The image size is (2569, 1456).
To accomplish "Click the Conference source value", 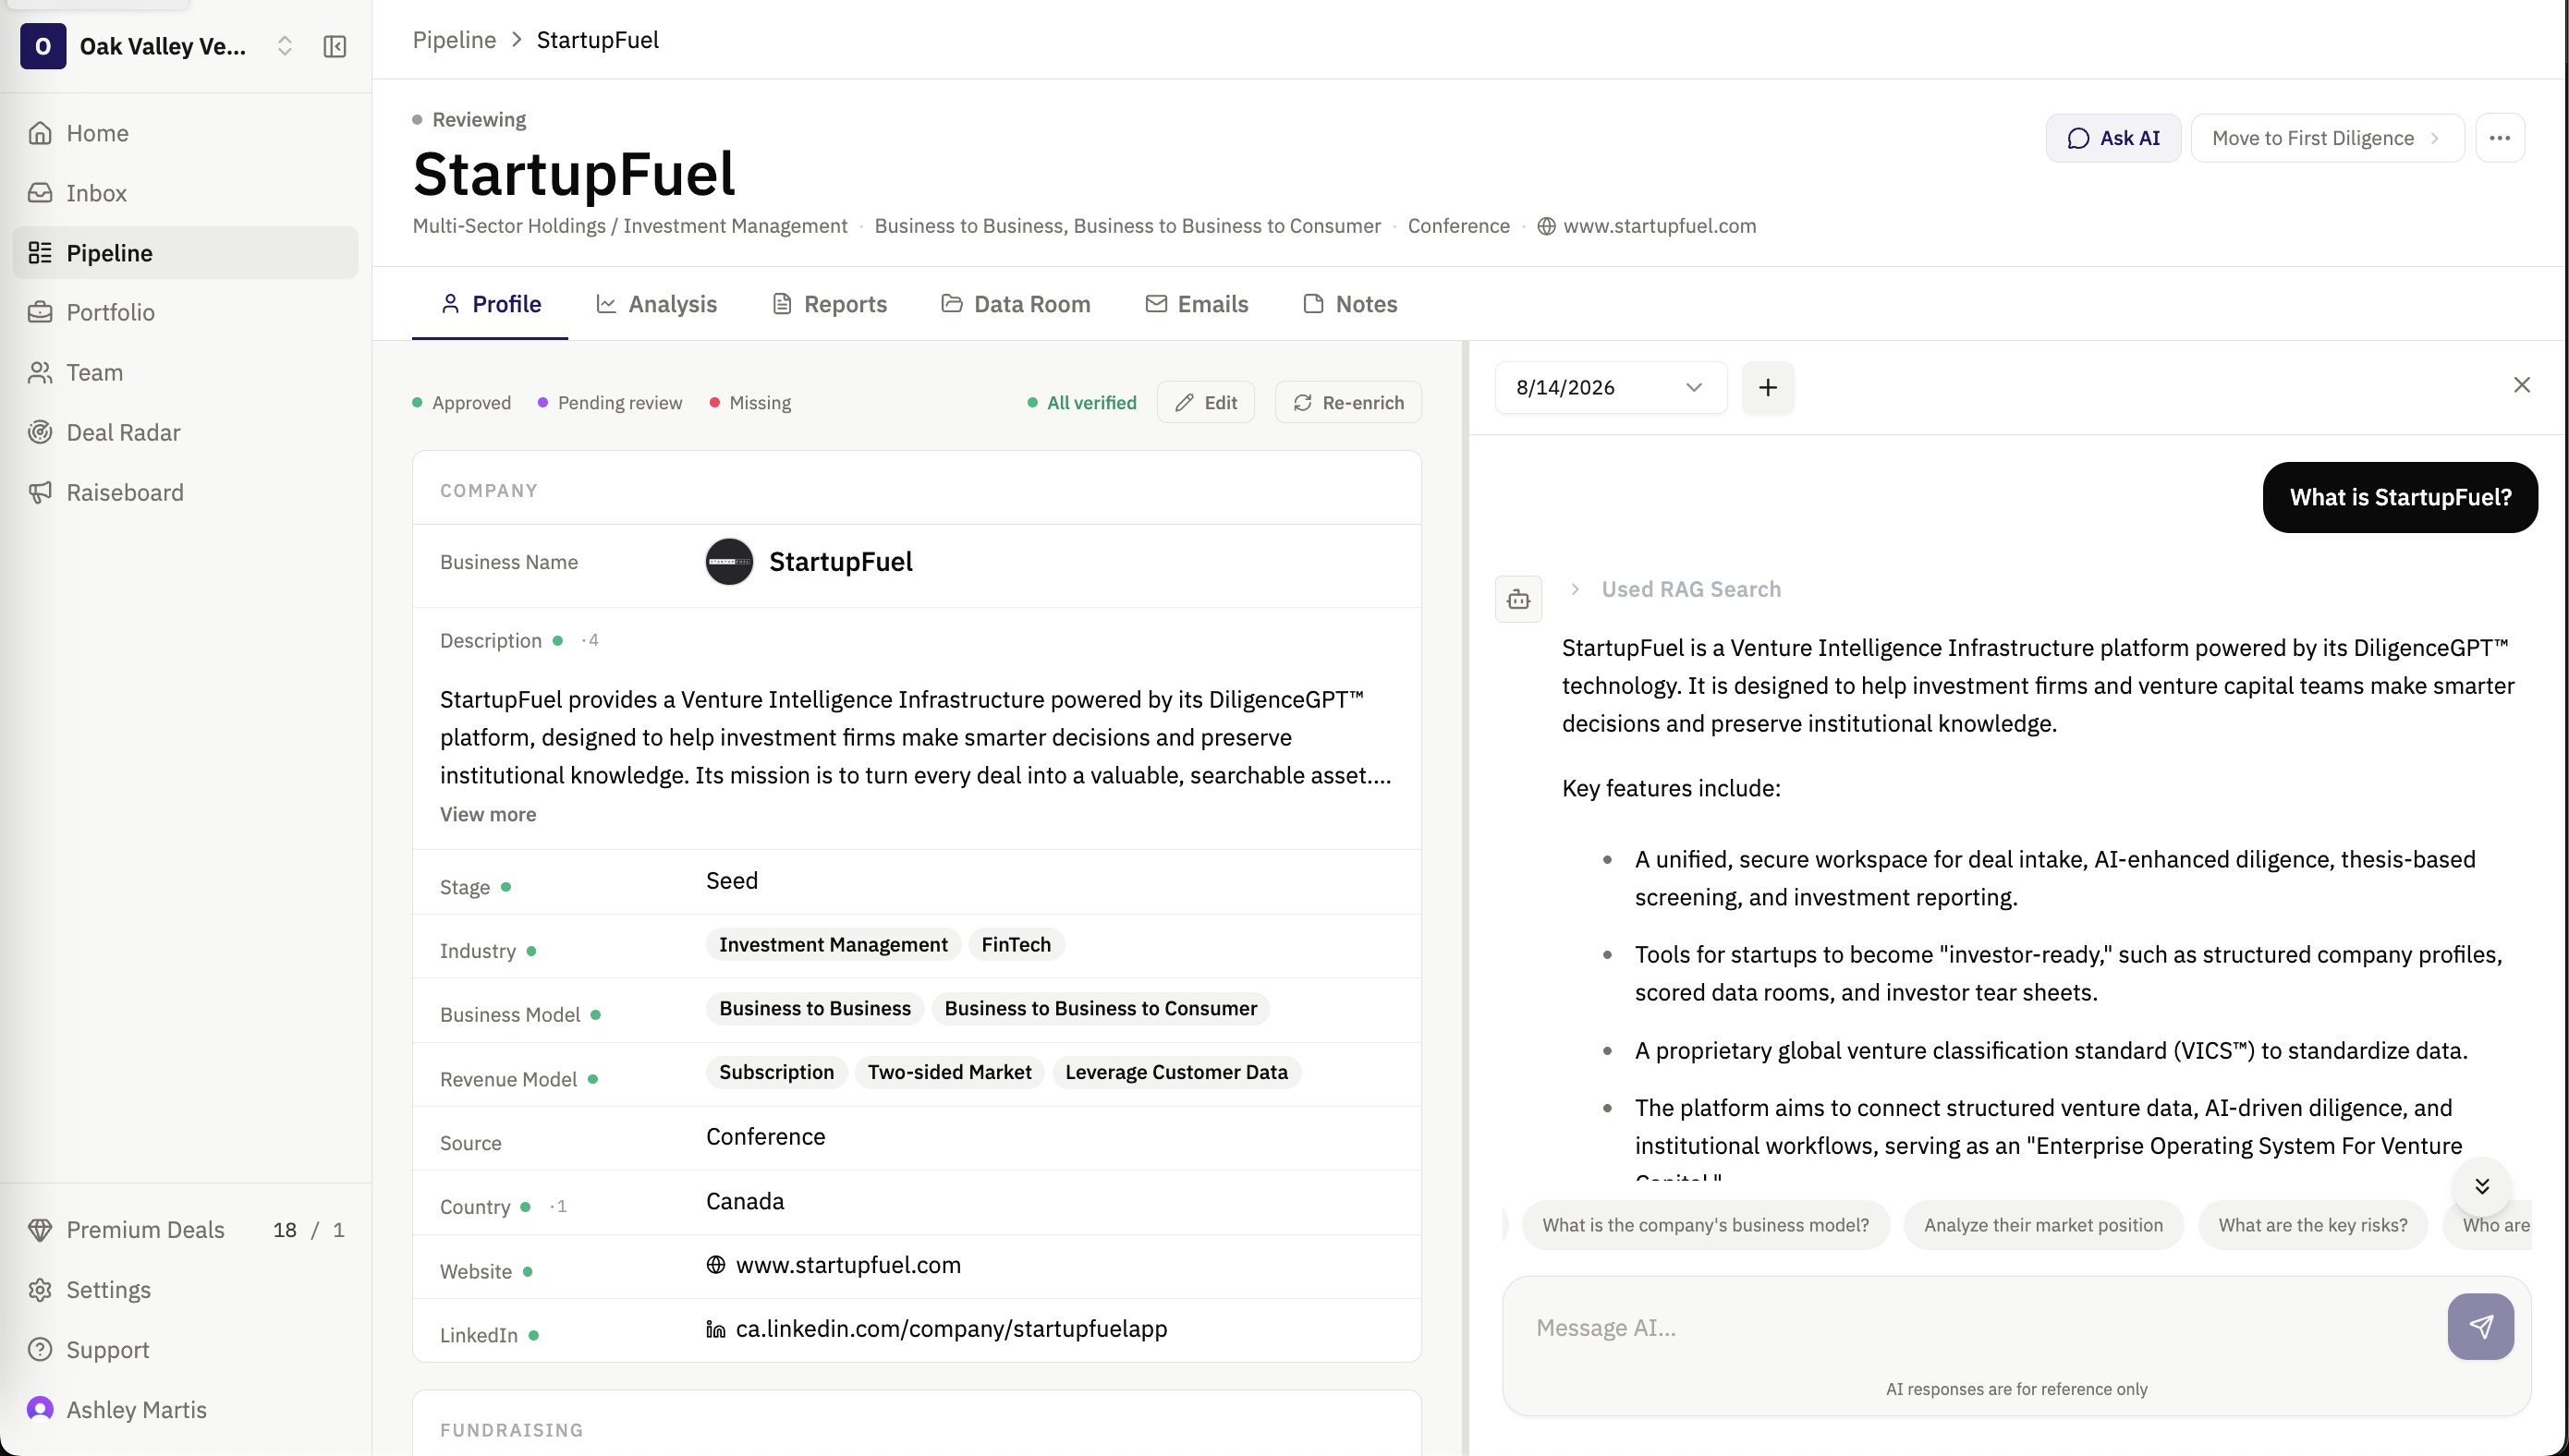I will point(766,1137).
